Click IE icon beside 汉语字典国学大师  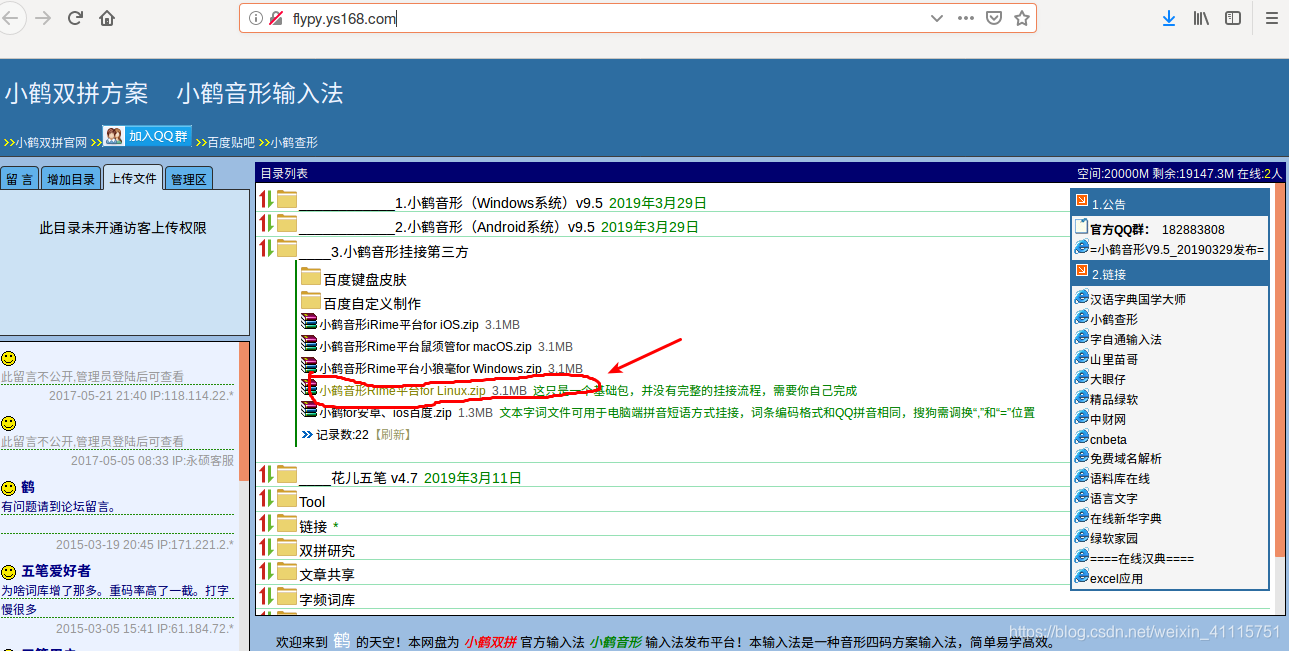(x=1081, y=298)
